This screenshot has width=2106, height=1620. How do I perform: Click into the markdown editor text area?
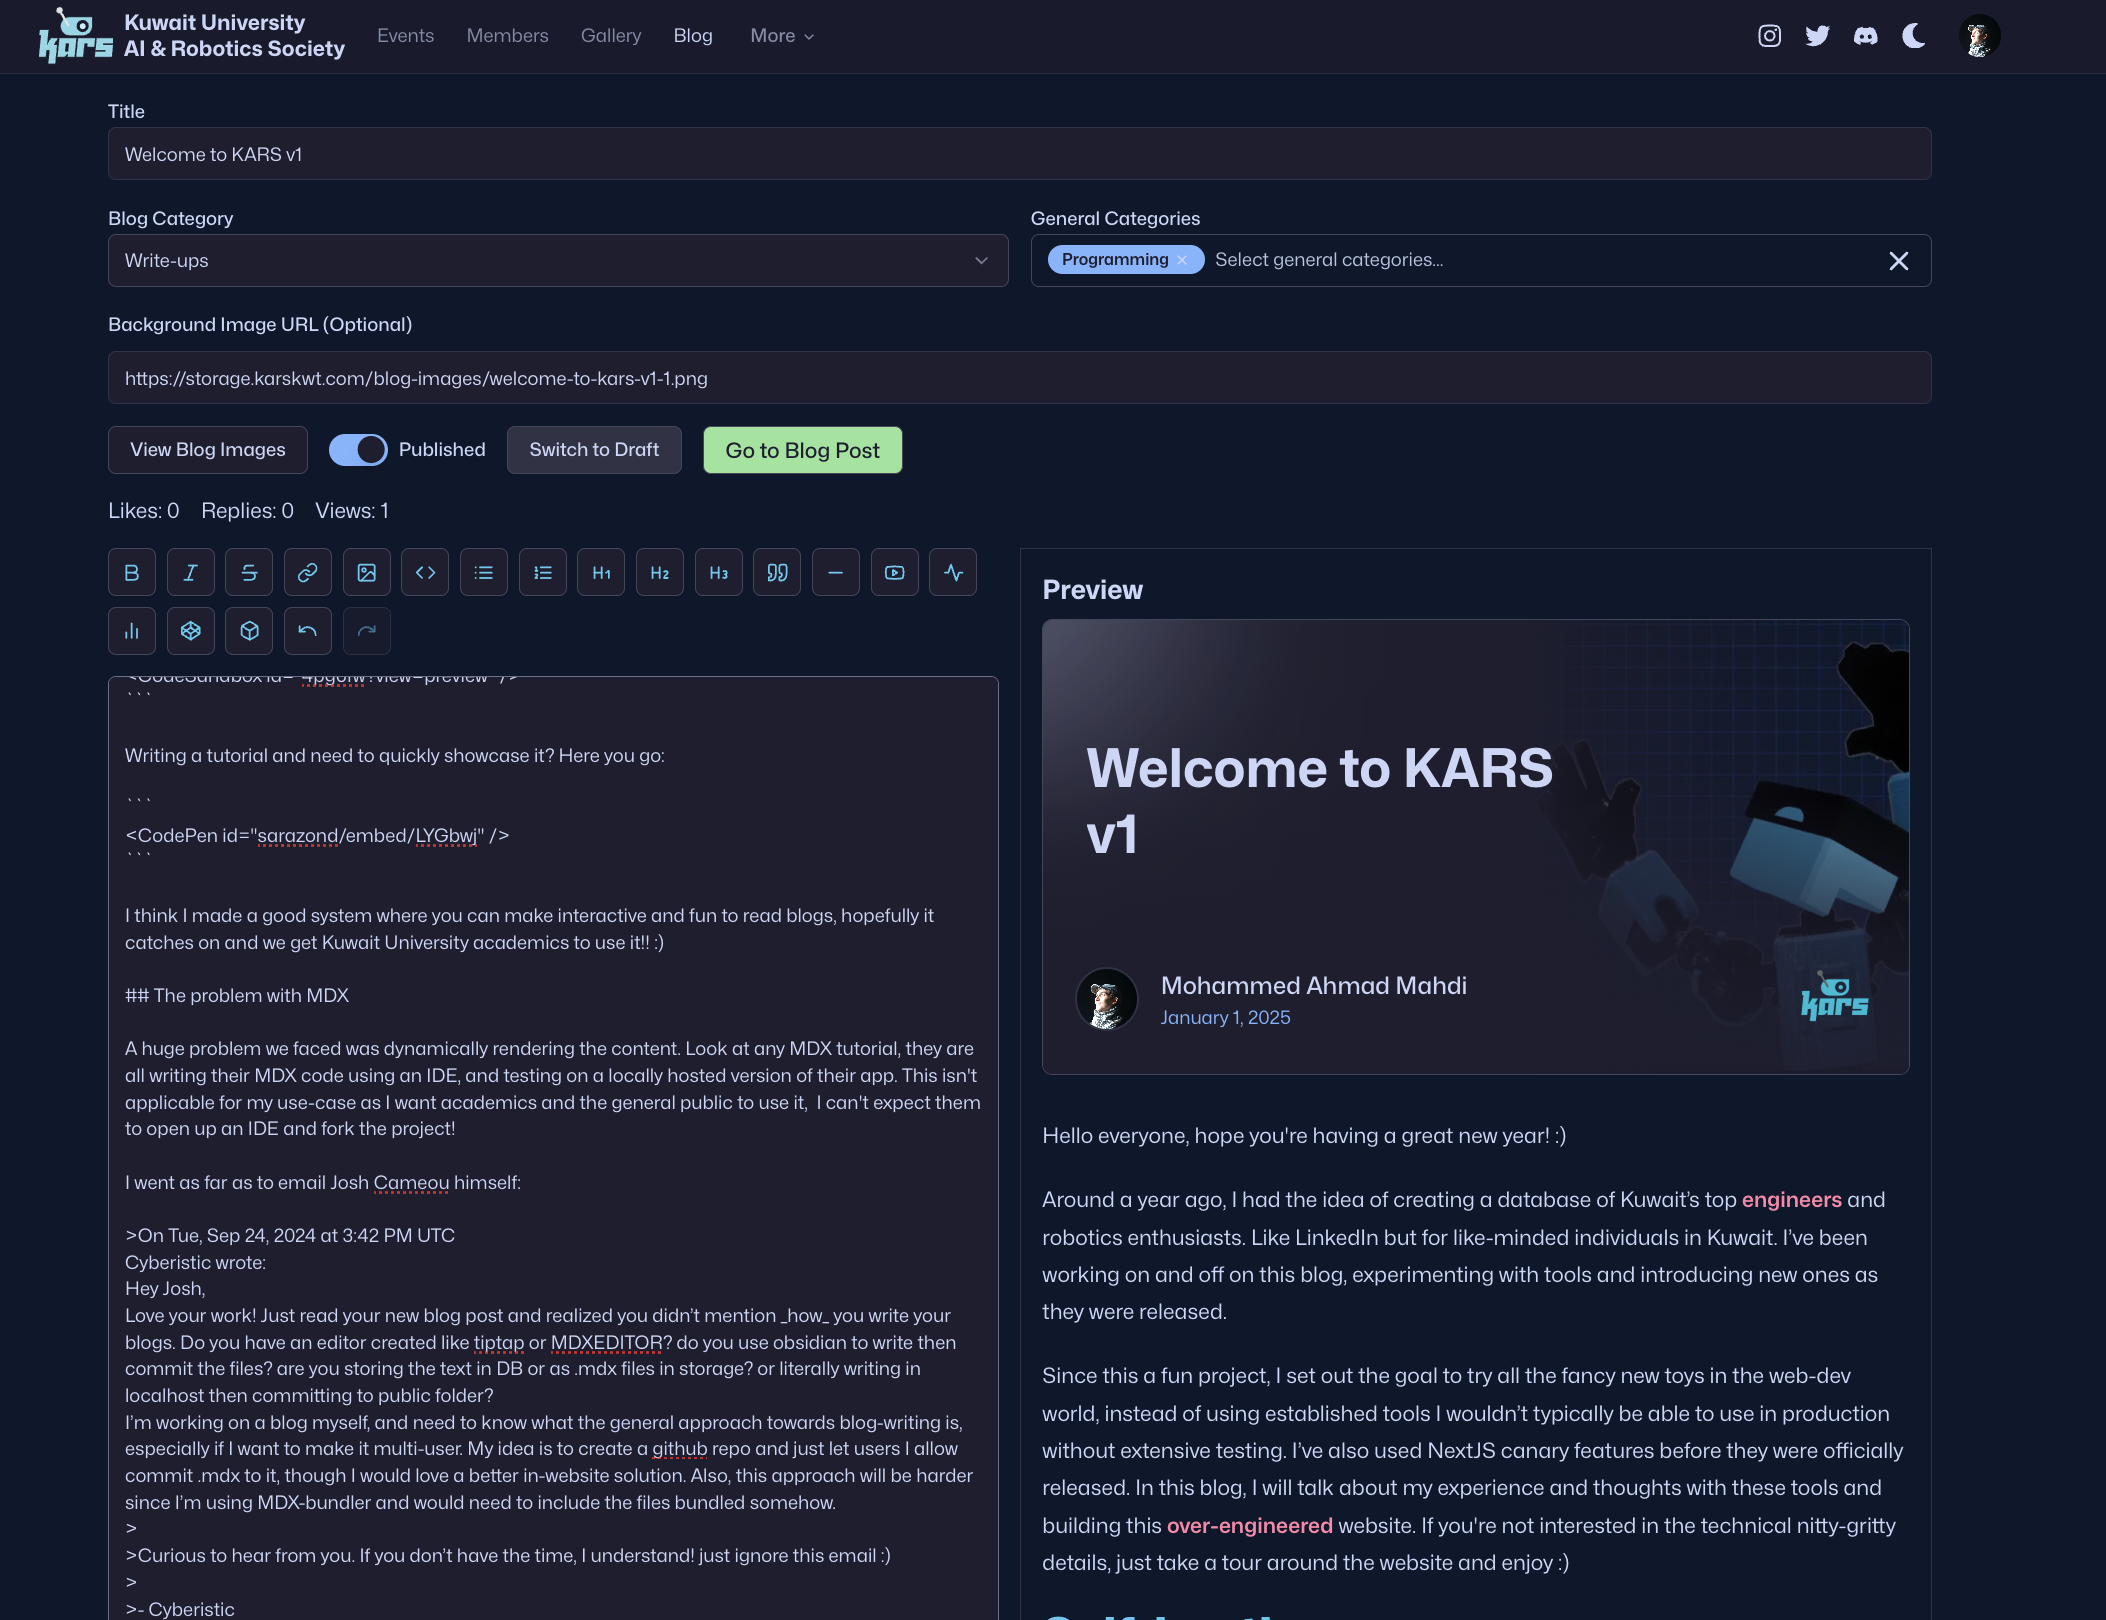pyautogui.click(x=553, y=1148)
